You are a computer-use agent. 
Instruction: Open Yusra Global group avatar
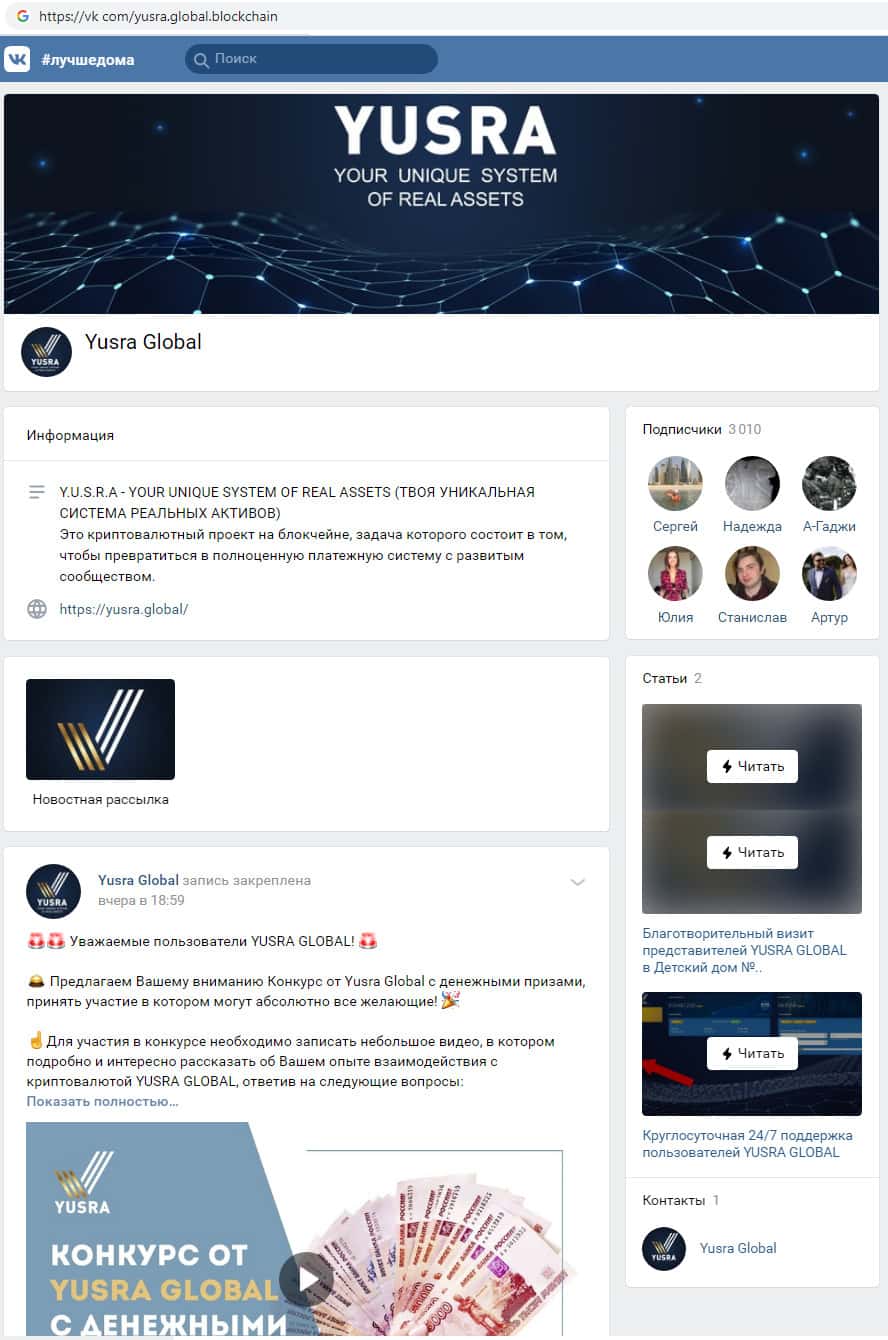46,352
